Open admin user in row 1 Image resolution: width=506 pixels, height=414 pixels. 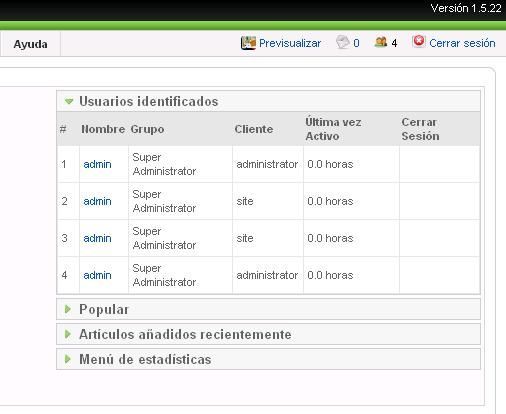point(97,164)
